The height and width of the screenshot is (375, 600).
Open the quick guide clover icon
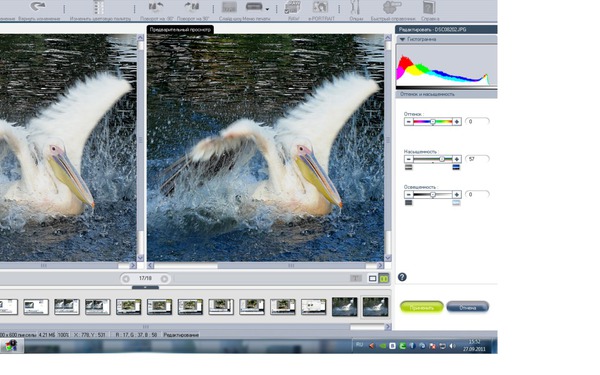tap(392, 7)
